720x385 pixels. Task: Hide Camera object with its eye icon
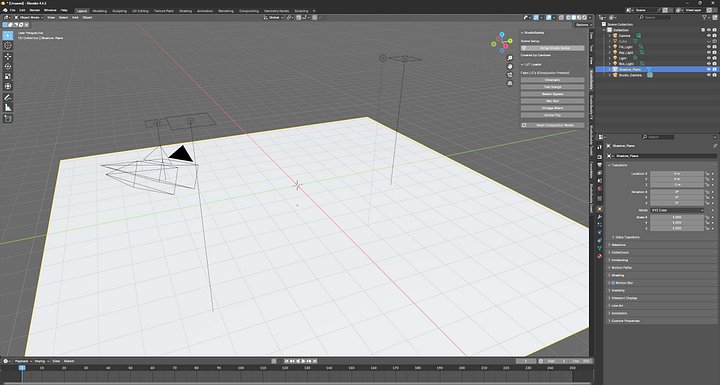coord(709,35)
